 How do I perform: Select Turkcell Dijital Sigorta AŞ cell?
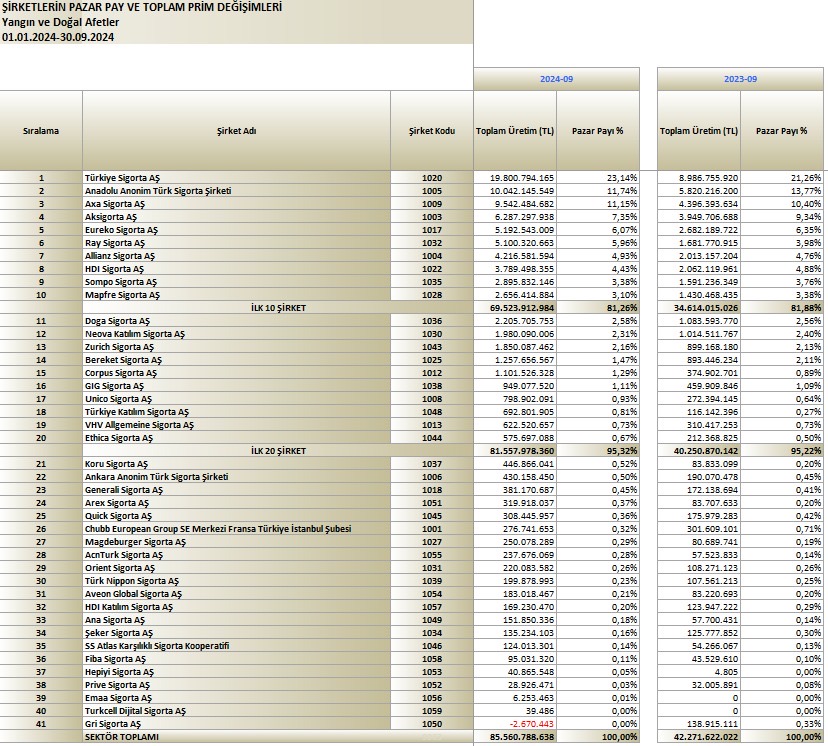(x=236, y=711)
